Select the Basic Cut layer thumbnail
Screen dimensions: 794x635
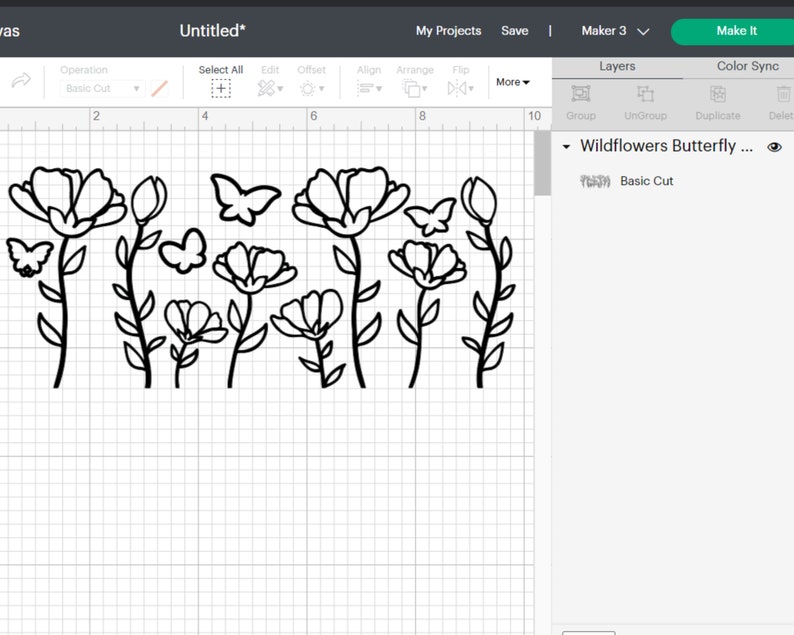595,181
